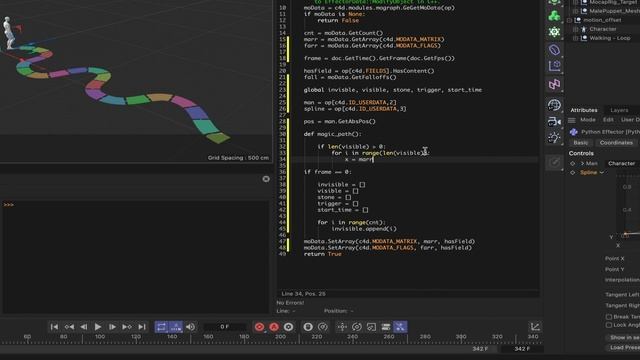The width and height of the screenshot is (640, 360).
Task: Toggle parameter keyframe recording icon
Action: [386, 327]
